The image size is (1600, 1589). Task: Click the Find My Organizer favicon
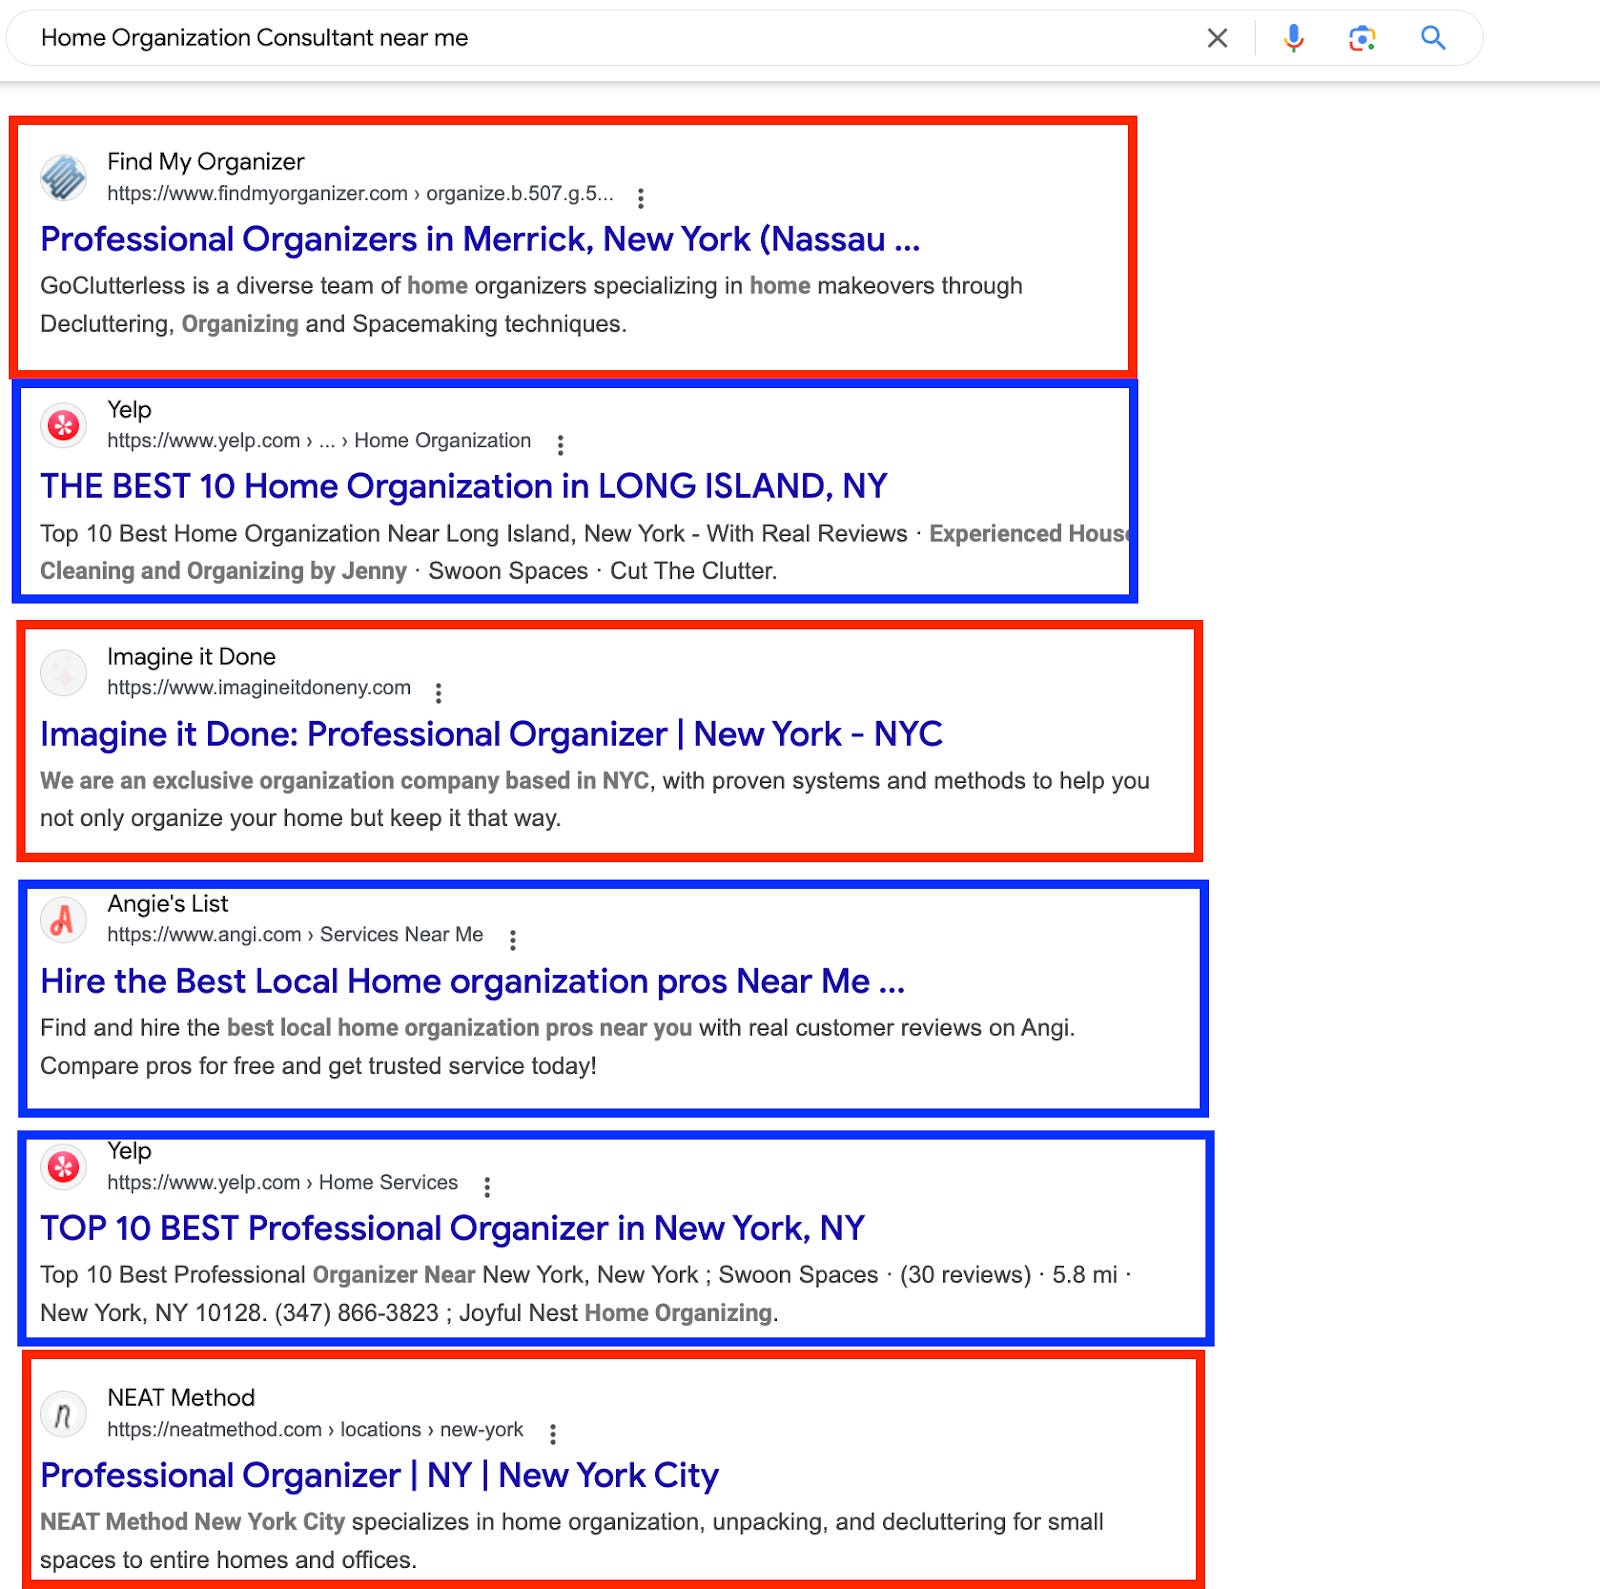coord(63,178)
